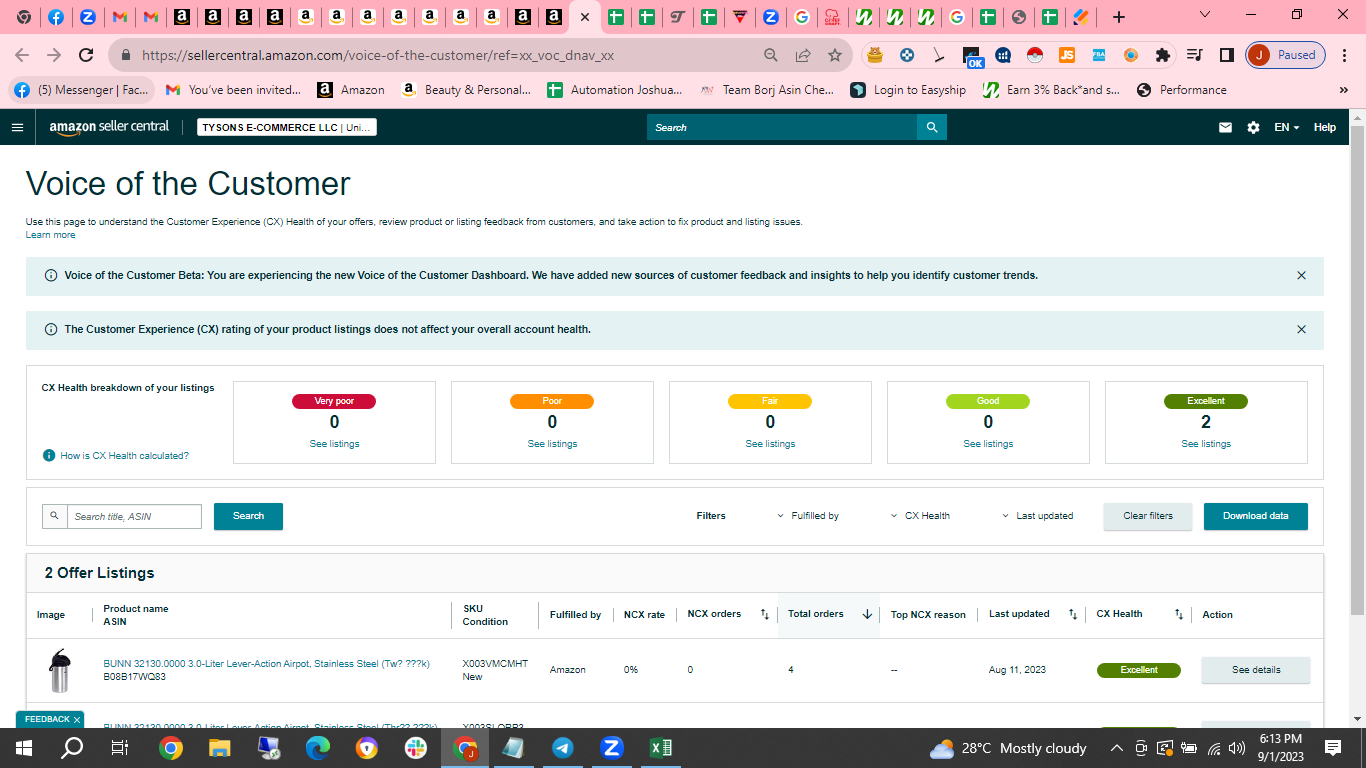
Task: Open Slack from the taskbar
Action: 416,748
